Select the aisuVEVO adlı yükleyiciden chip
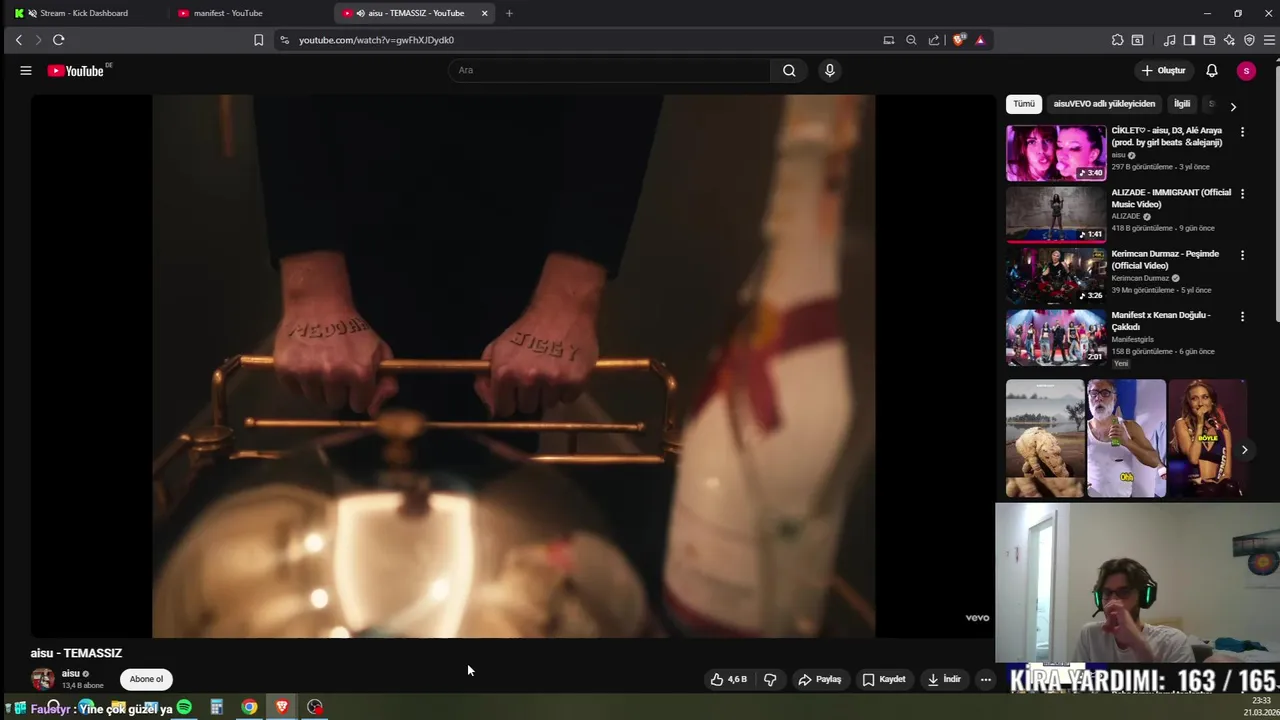 [1104, 104]
